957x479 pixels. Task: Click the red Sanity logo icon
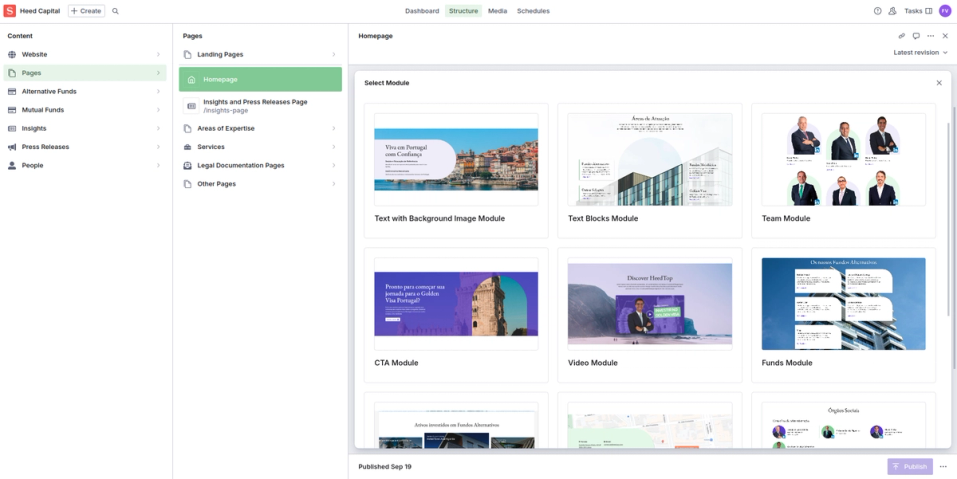[10, 11]
